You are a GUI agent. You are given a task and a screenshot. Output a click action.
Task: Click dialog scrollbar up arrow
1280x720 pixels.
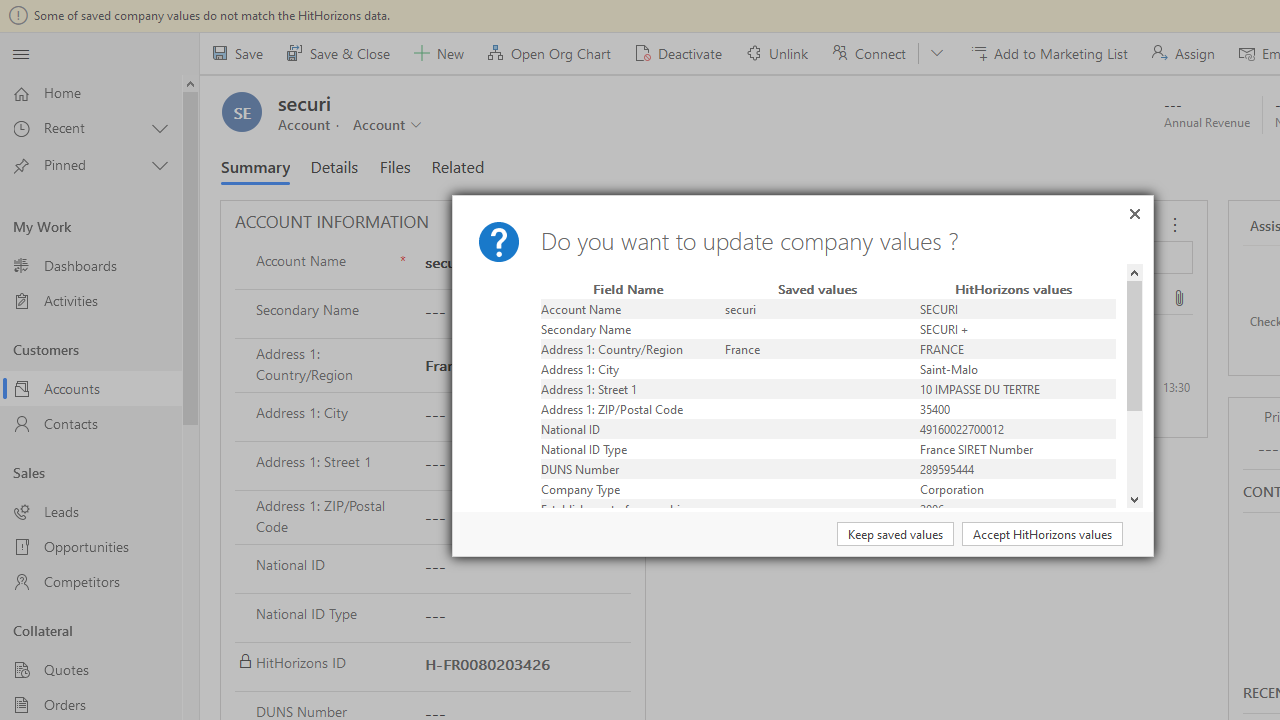(x=1134, y=273)
